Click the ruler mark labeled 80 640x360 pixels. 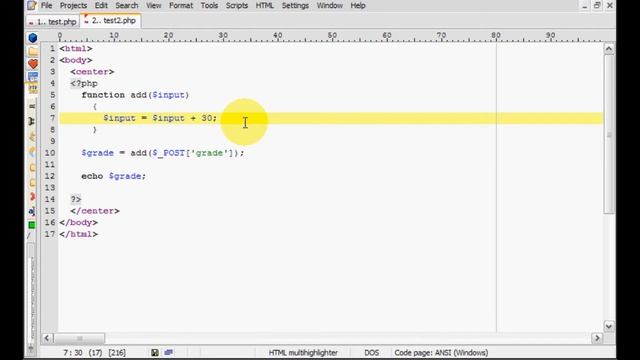496,36
